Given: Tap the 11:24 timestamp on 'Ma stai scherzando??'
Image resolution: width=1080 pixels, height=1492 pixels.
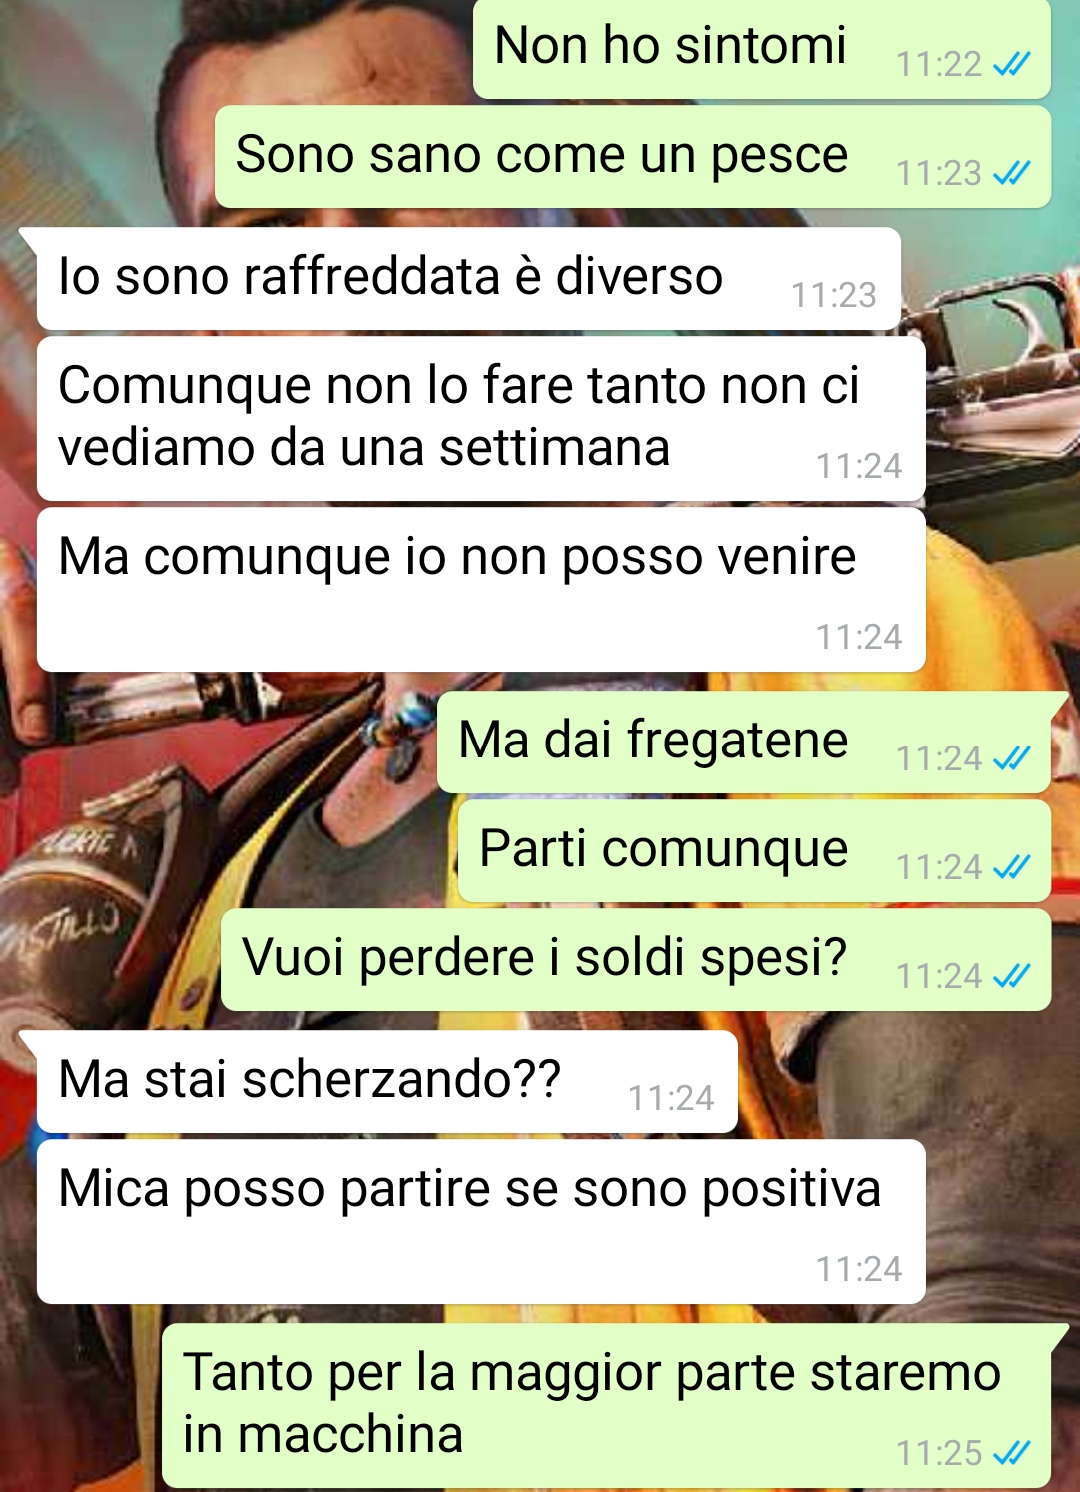Looking at the screenshot, I should [671, 1098].
